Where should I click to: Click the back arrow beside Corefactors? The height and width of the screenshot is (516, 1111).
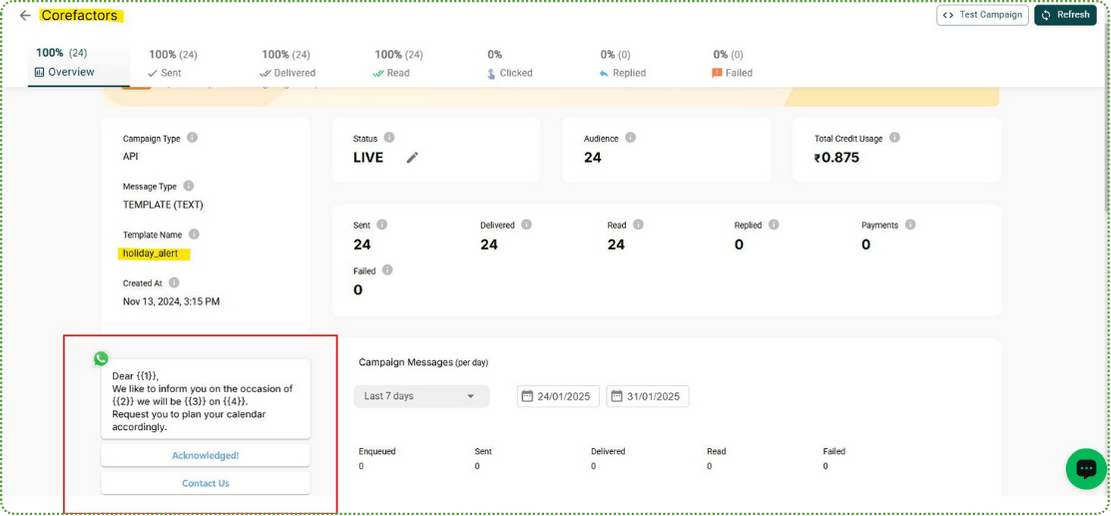[x=25, y=16]
